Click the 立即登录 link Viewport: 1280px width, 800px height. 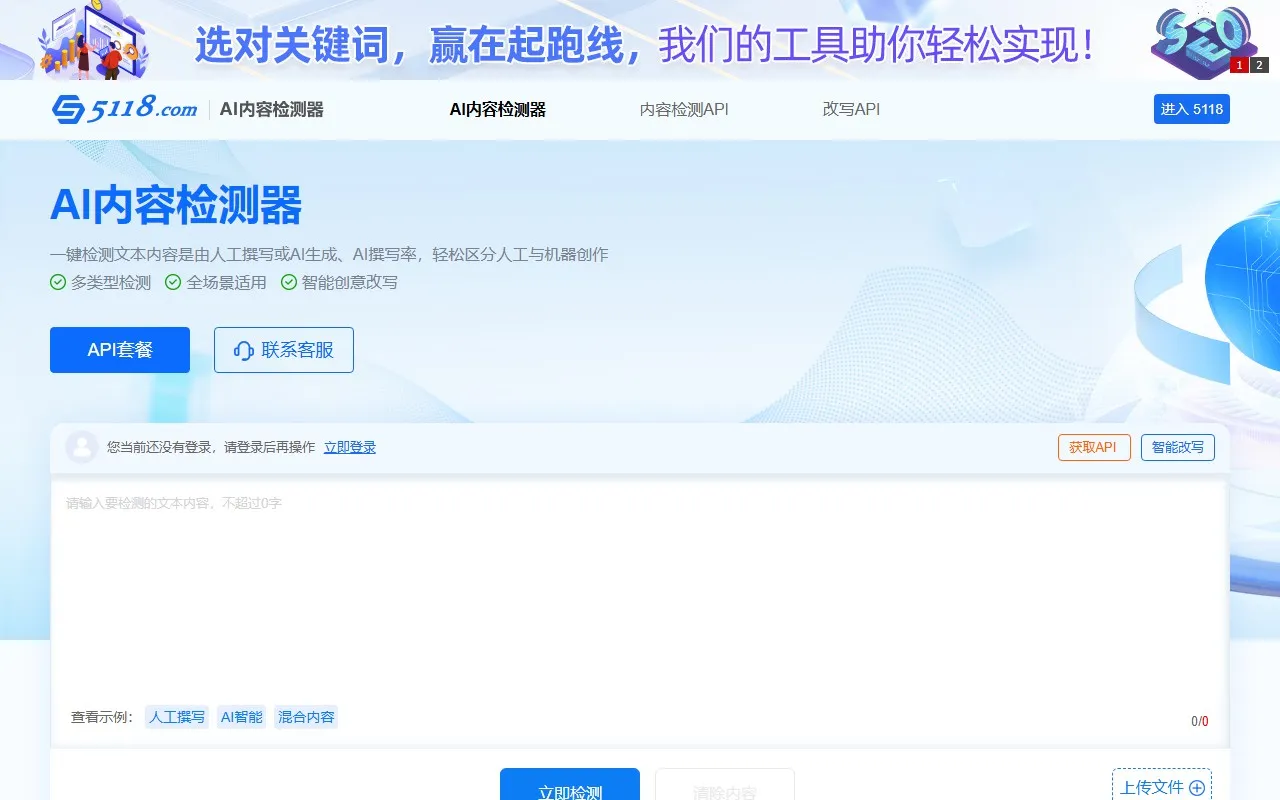click(x=350, y=447)
